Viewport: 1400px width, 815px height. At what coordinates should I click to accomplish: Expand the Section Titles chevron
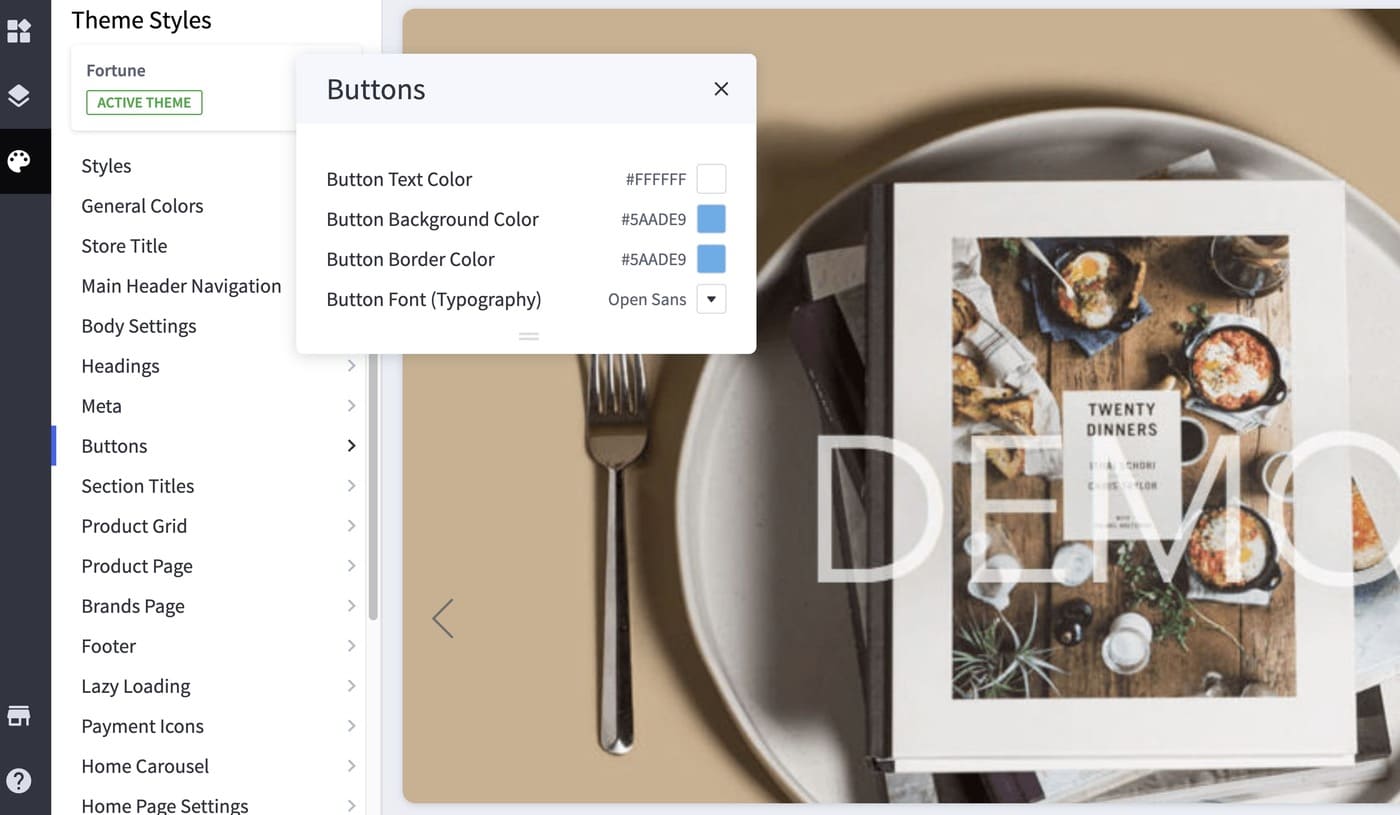[x=351, y=486]
